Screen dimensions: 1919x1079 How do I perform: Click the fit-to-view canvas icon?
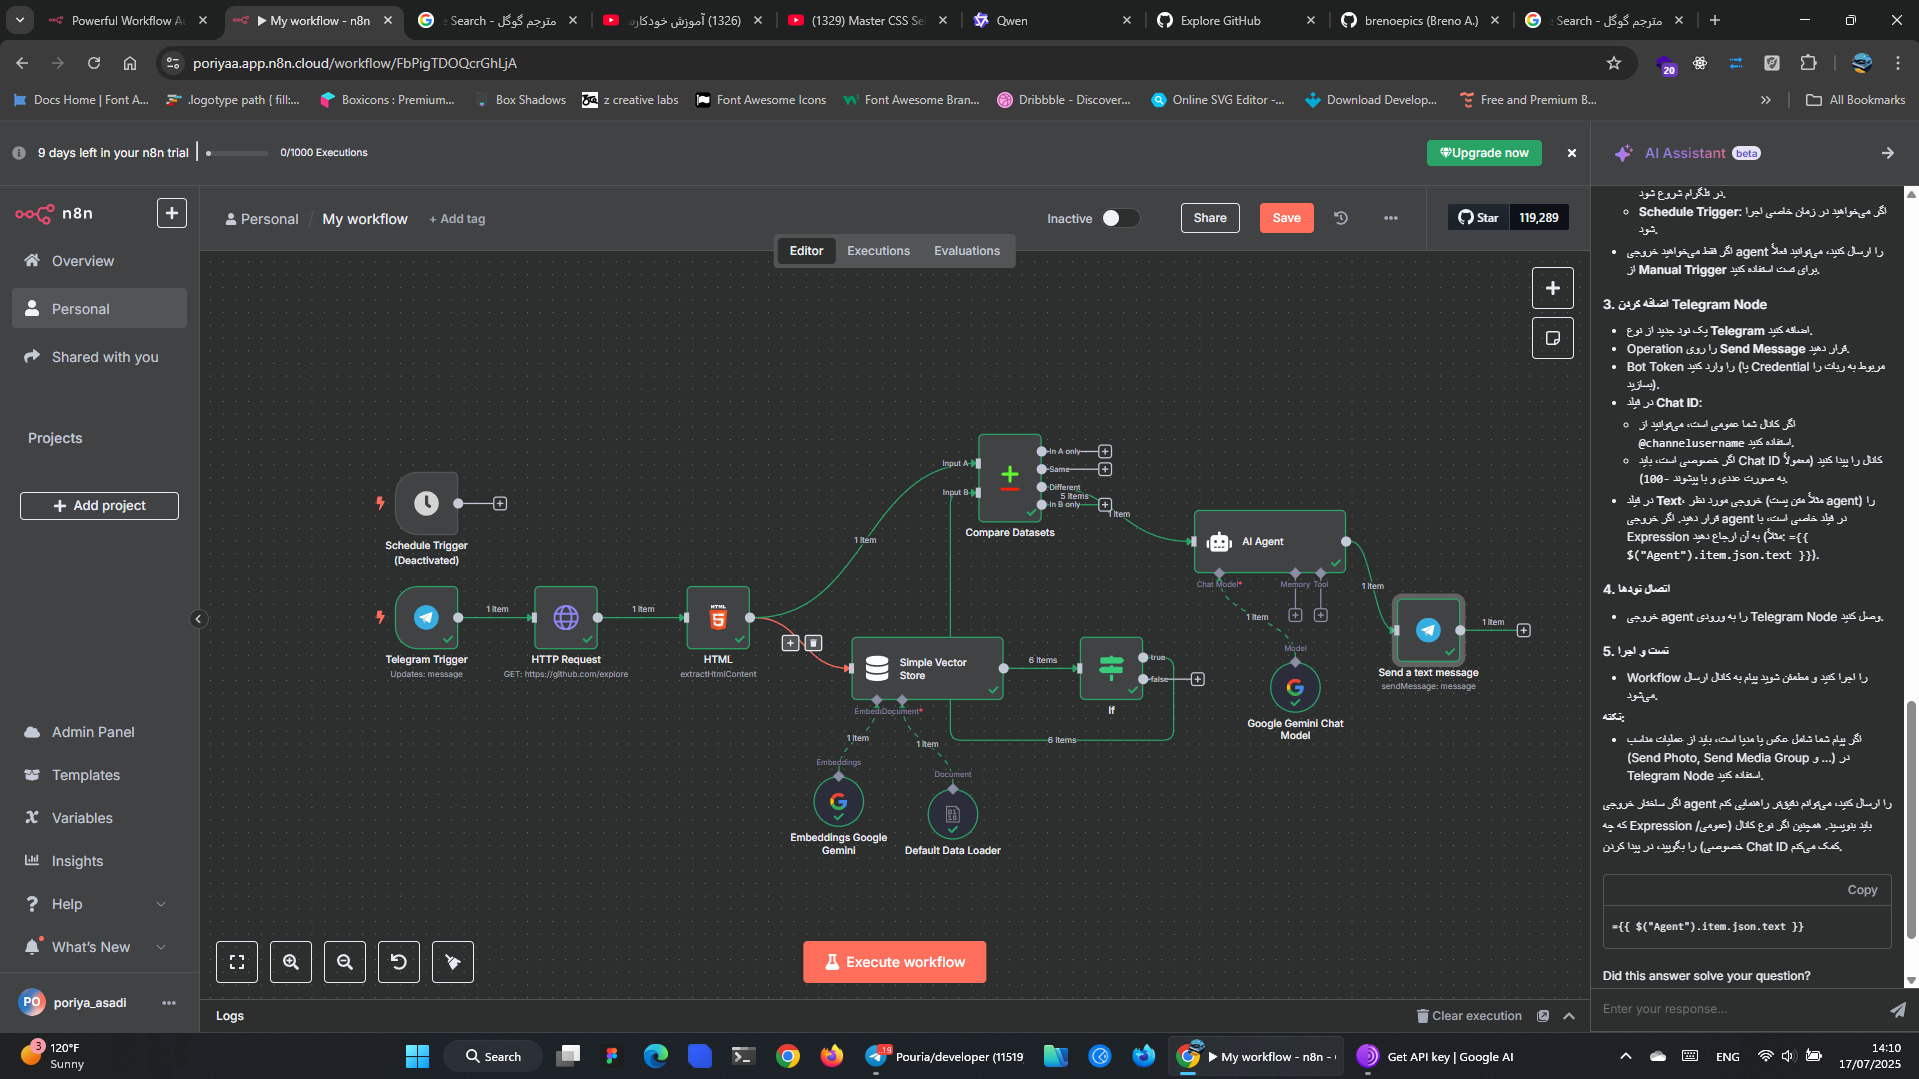coord(237,962)
